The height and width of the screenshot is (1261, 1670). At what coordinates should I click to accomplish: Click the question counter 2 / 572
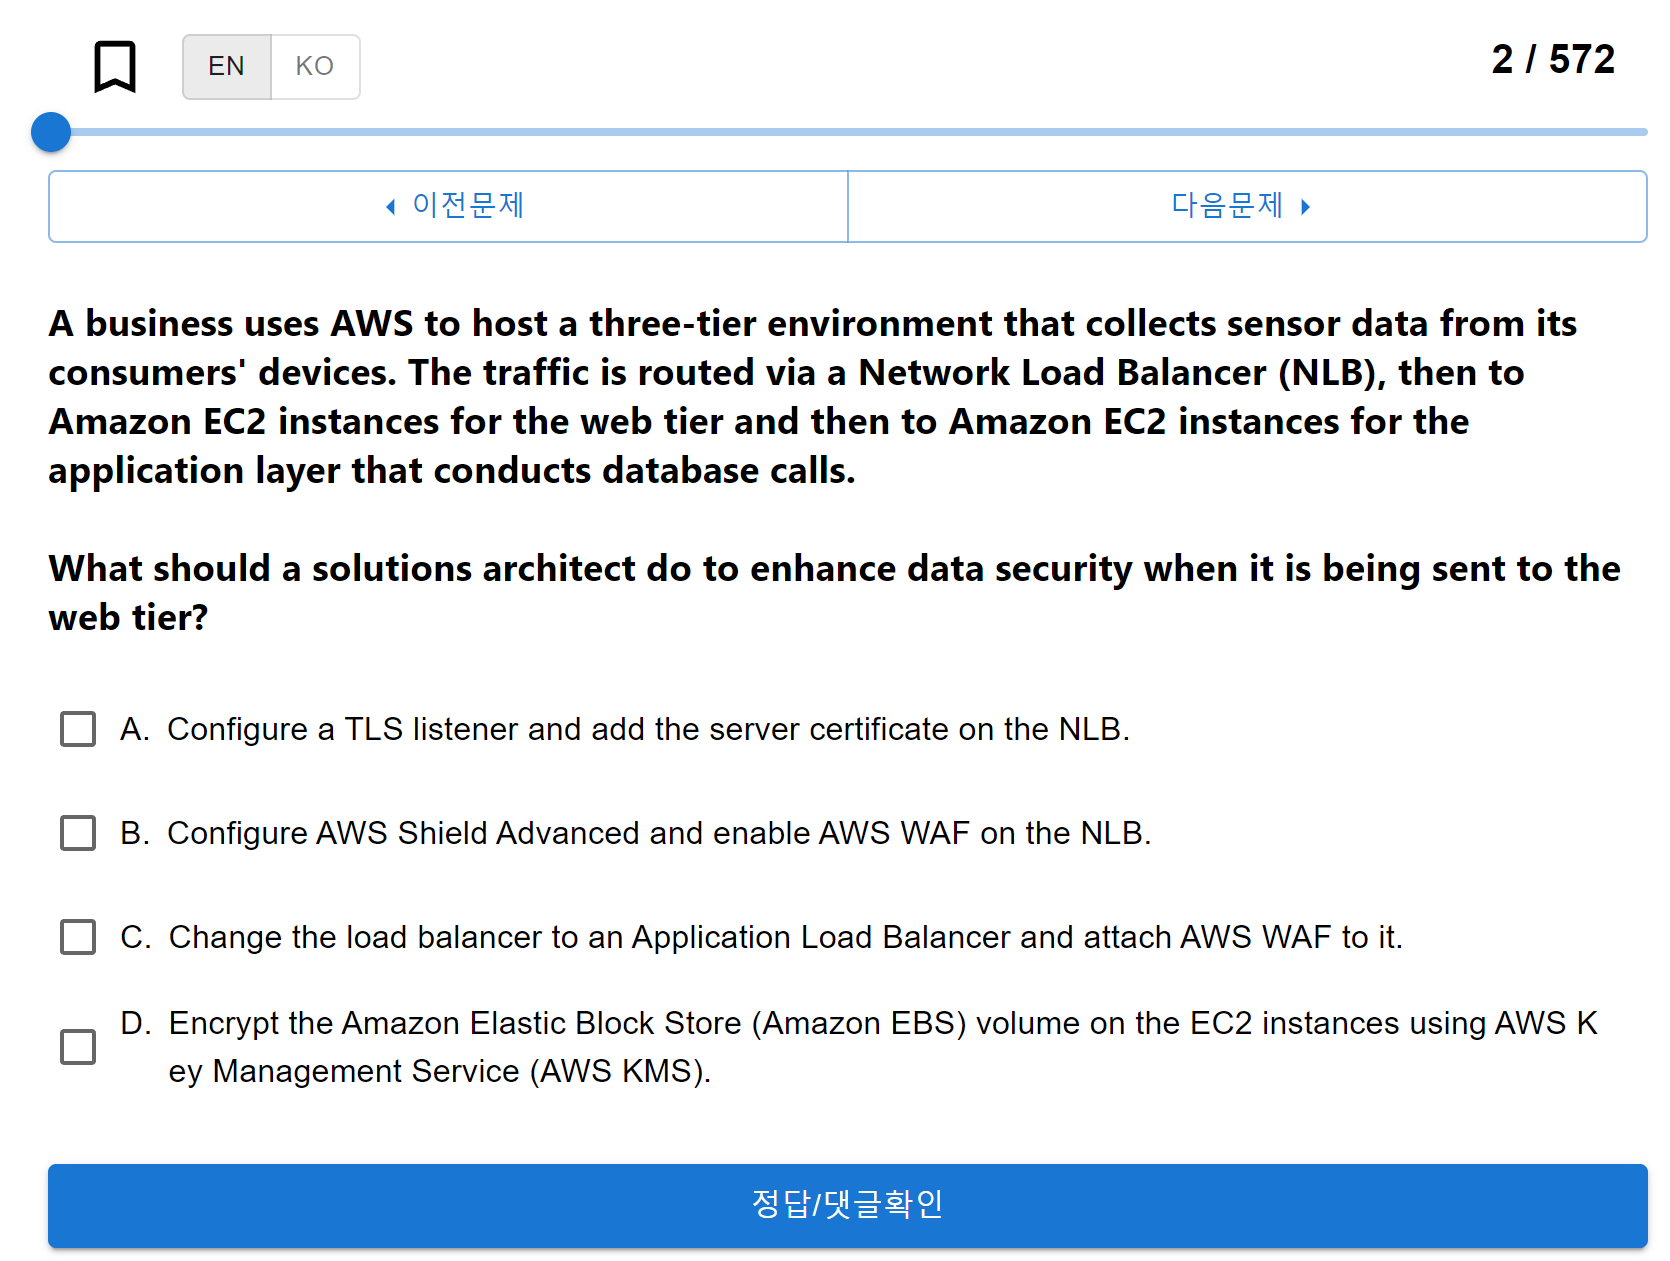coord(1553,60)
